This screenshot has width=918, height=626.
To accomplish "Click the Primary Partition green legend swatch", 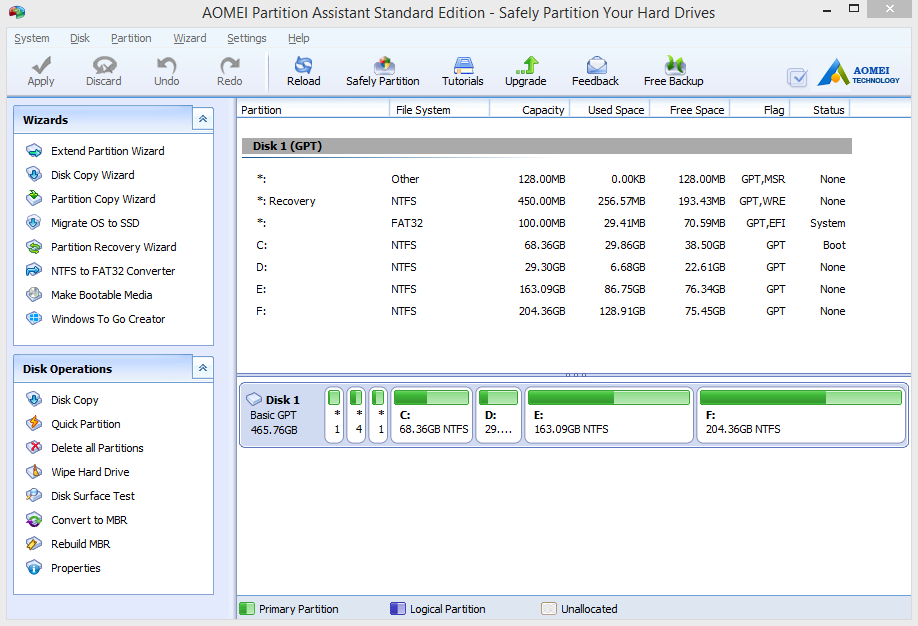I will click(247, 608).
